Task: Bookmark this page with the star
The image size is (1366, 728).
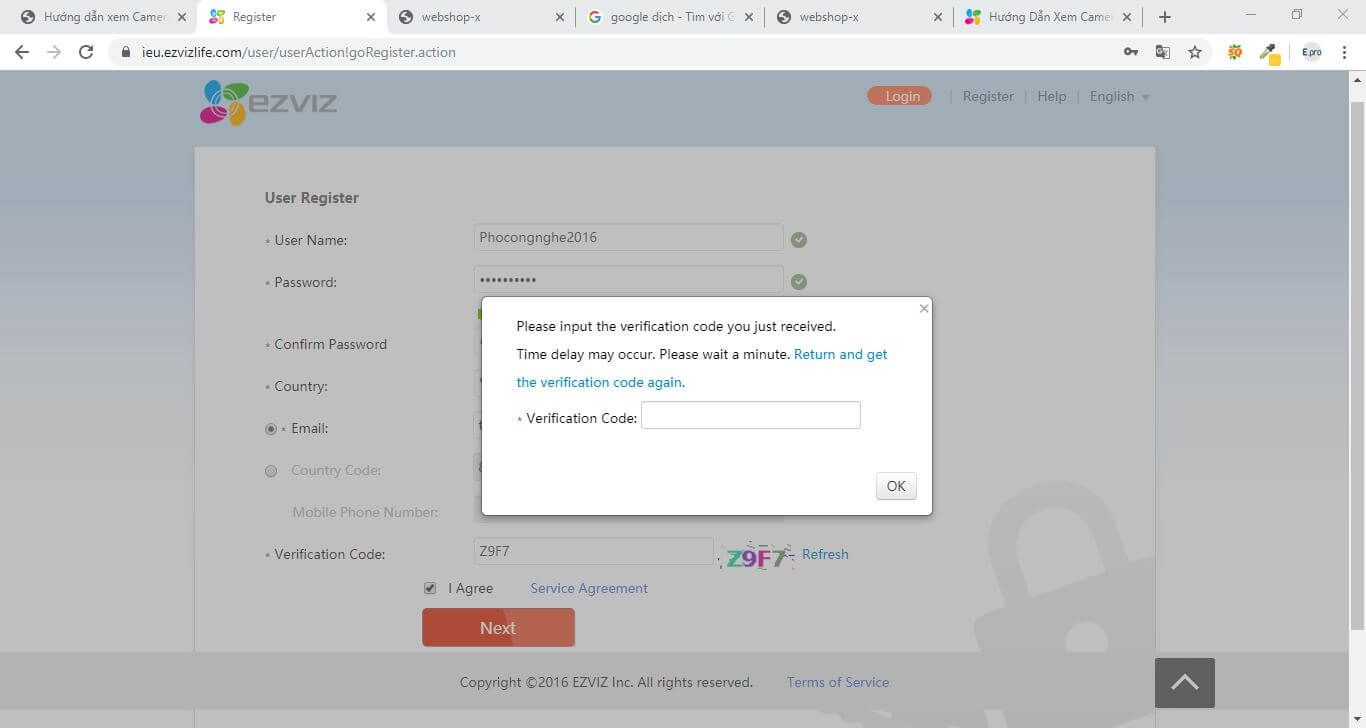Action: (1195, 52)
